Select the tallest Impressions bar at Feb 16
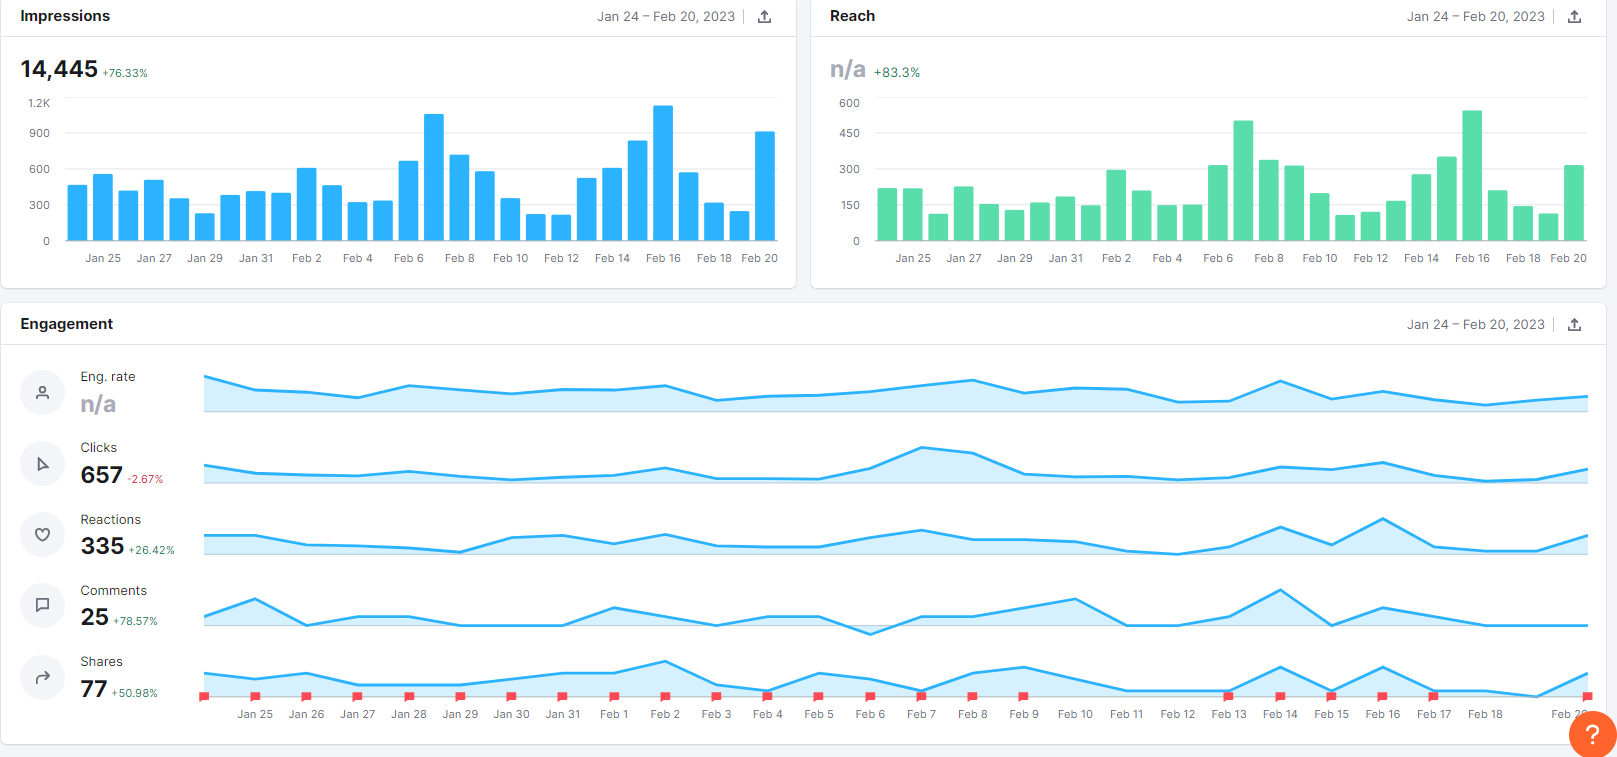Viewport: 1617px width, 757px height. click(x=663, y=173)
